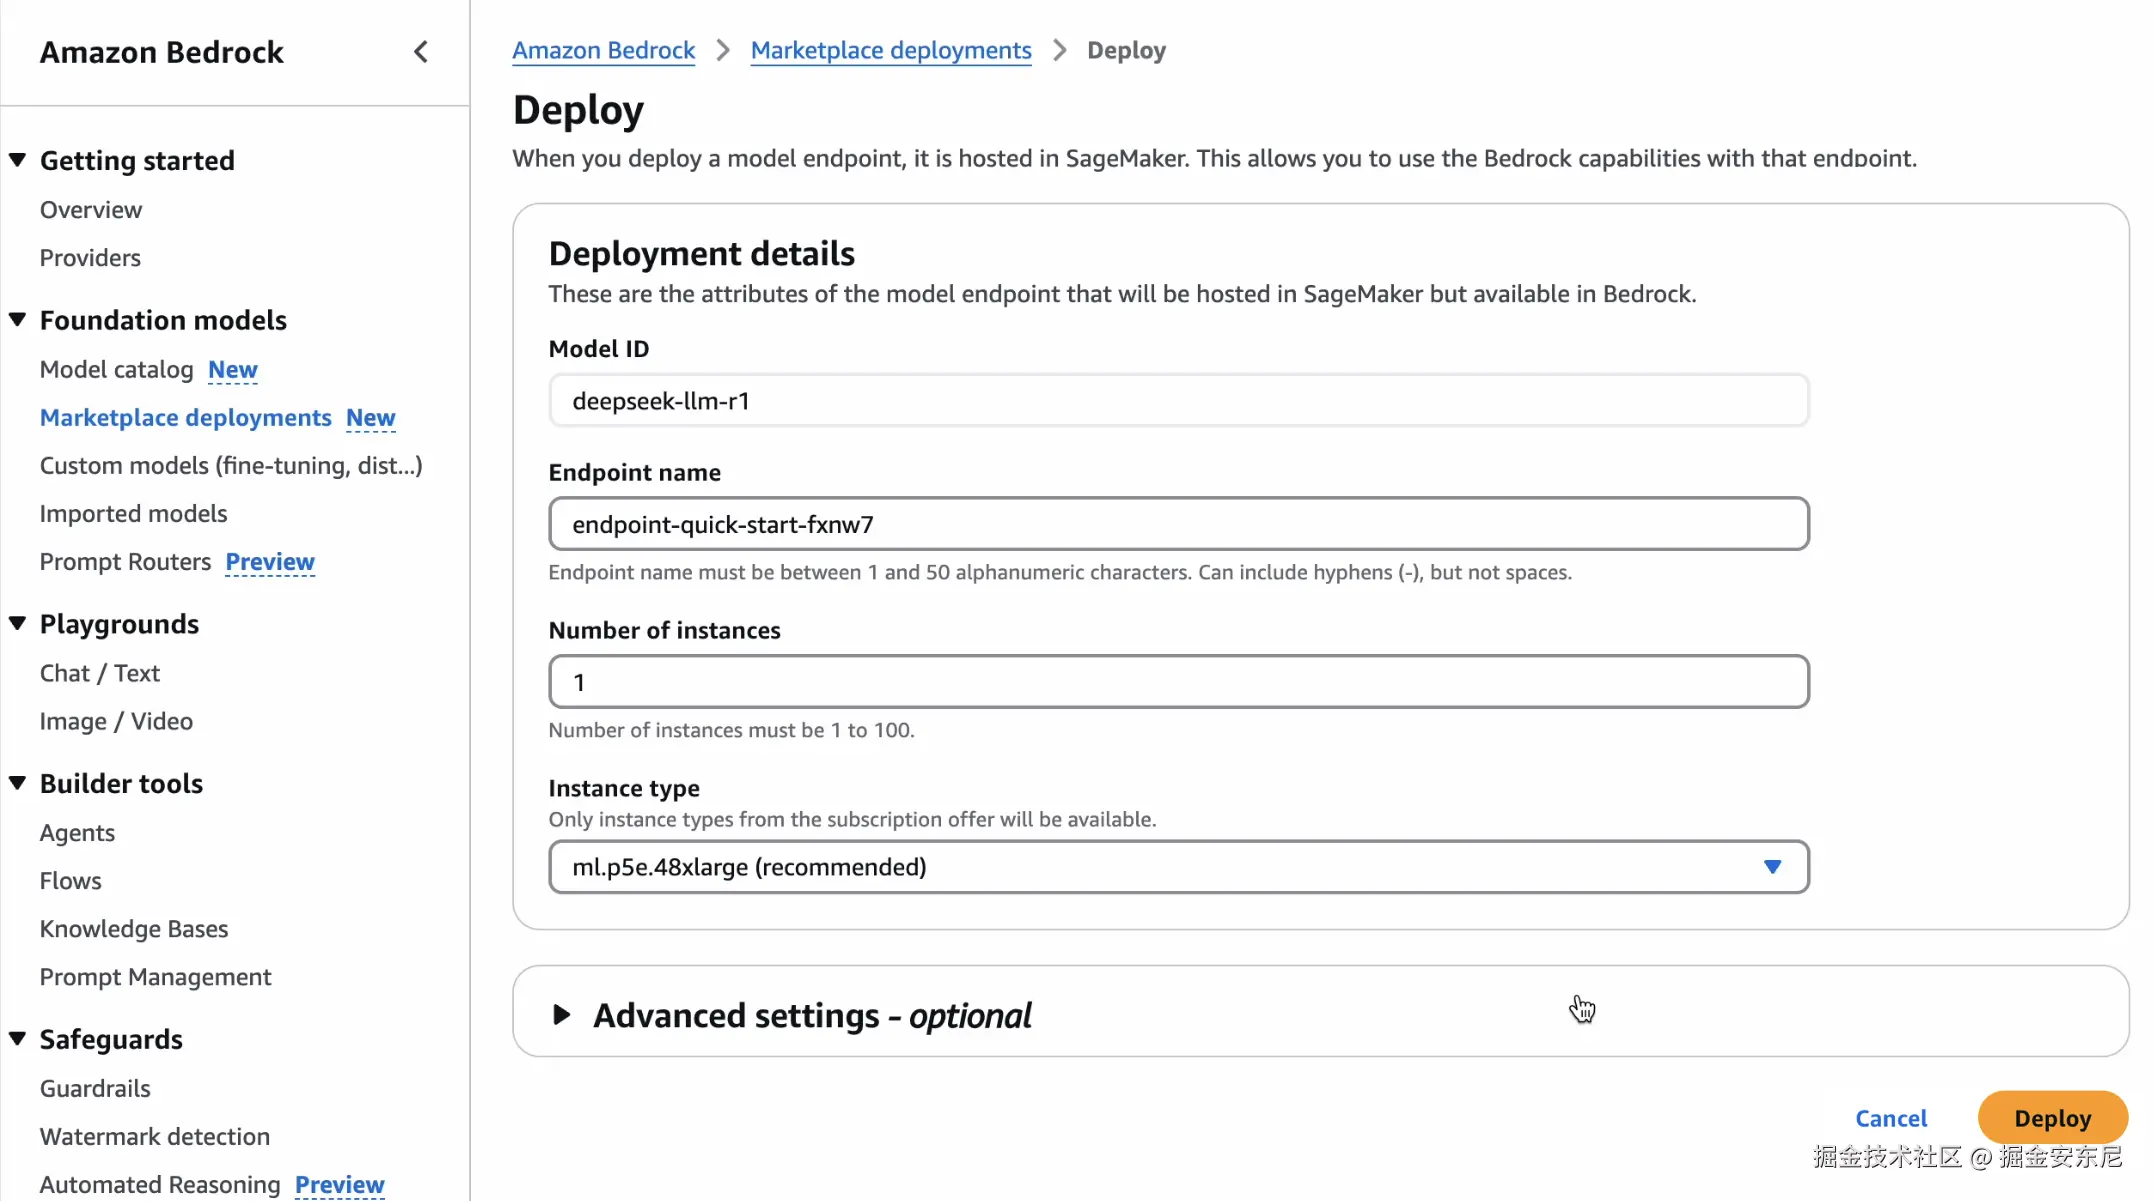Screen dimensions: 2154x1201
Task: Collapse the Builder tools section
Action: 18,783
